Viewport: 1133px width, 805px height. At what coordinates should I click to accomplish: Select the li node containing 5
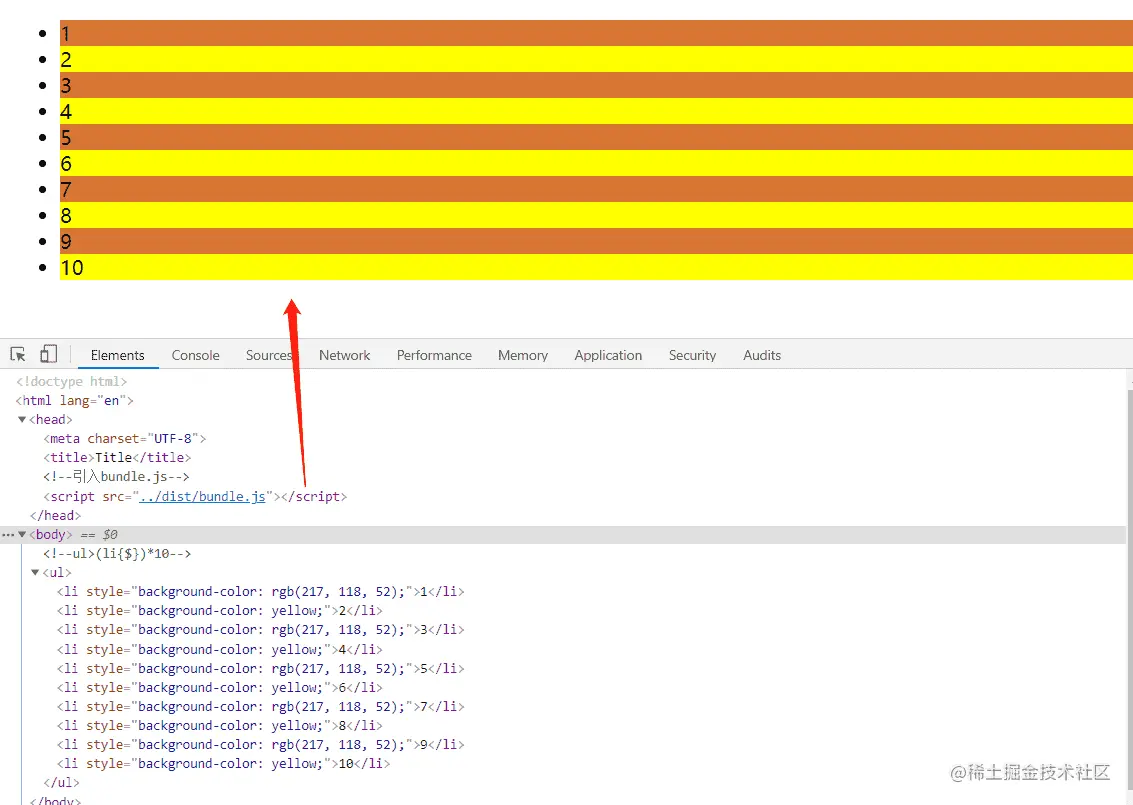pyautogui.click(x=261, y=668)
